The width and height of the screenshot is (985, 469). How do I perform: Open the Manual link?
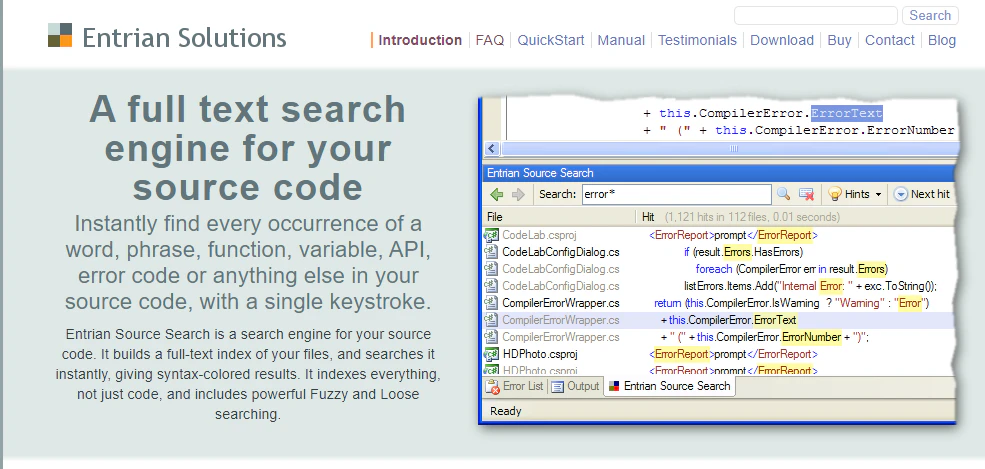(621, 40)
